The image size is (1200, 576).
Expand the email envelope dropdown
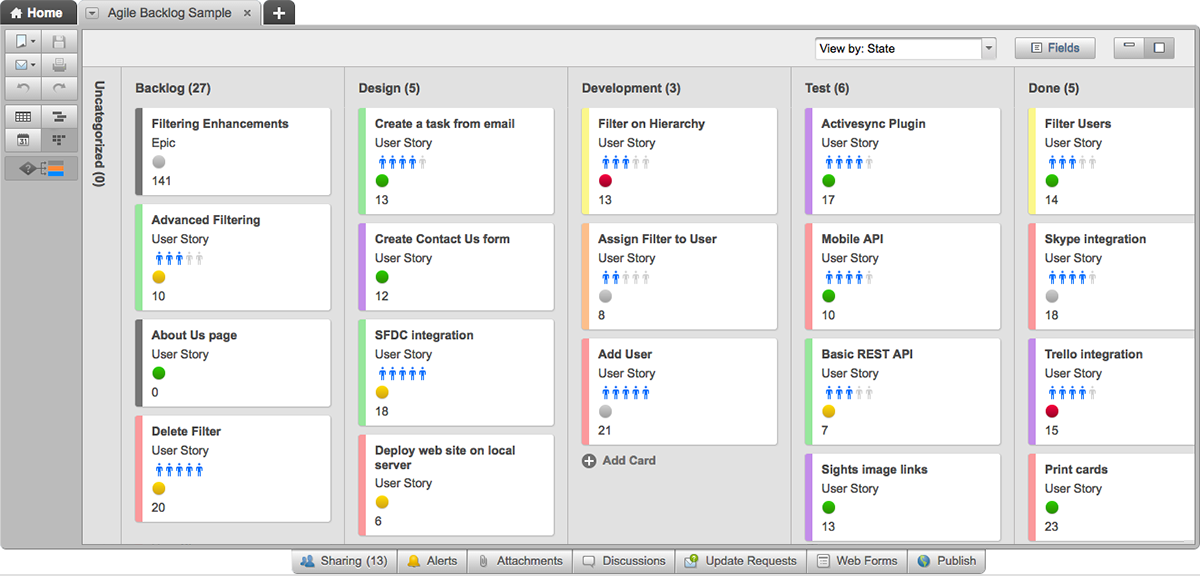(x=33, y=65)
